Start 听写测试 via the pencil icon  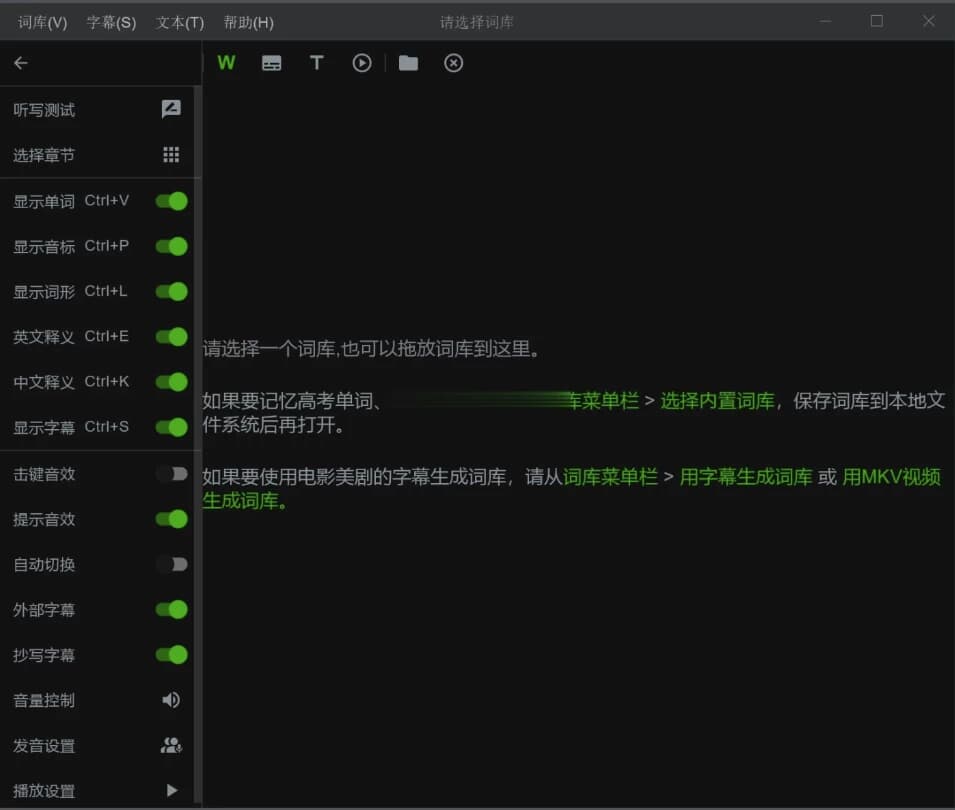[x=170, y=109]
